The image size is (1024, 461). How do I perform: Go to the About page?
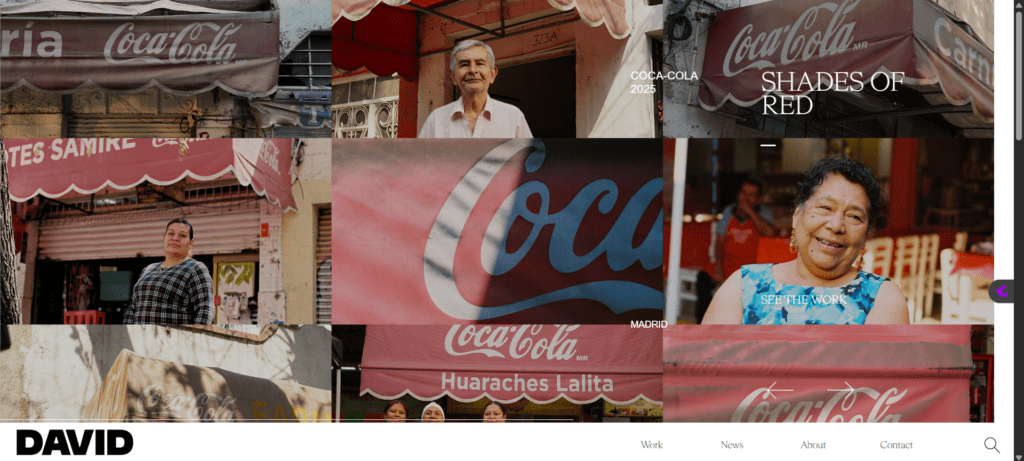(812, 445)
